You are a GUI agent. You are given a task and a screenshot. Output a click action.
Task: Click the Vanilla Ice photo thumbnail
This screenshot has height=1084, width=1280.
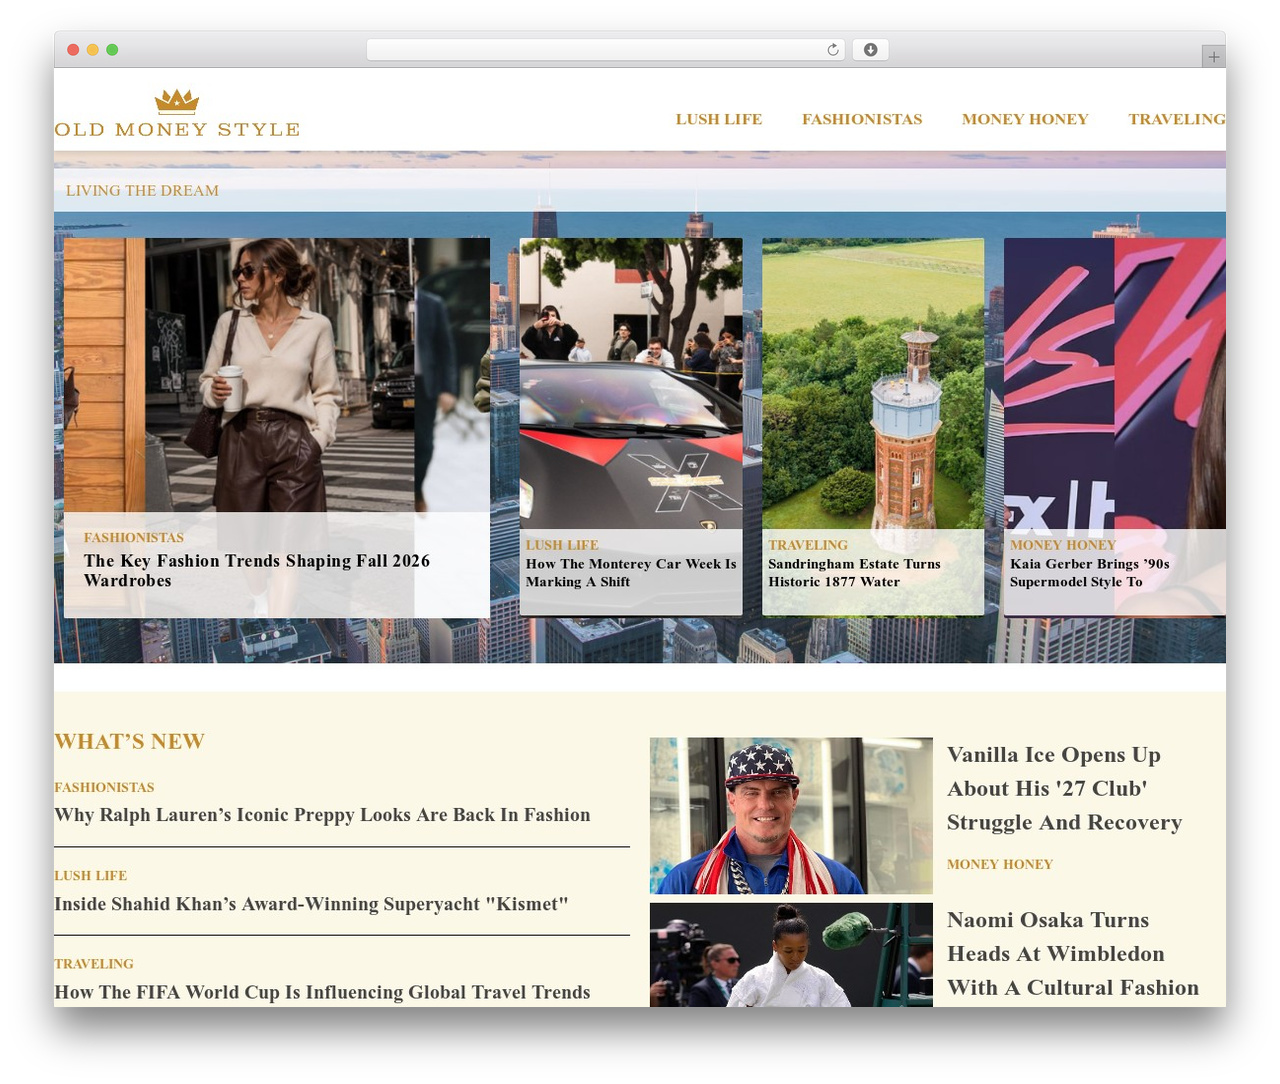click(x=791, y=816)
